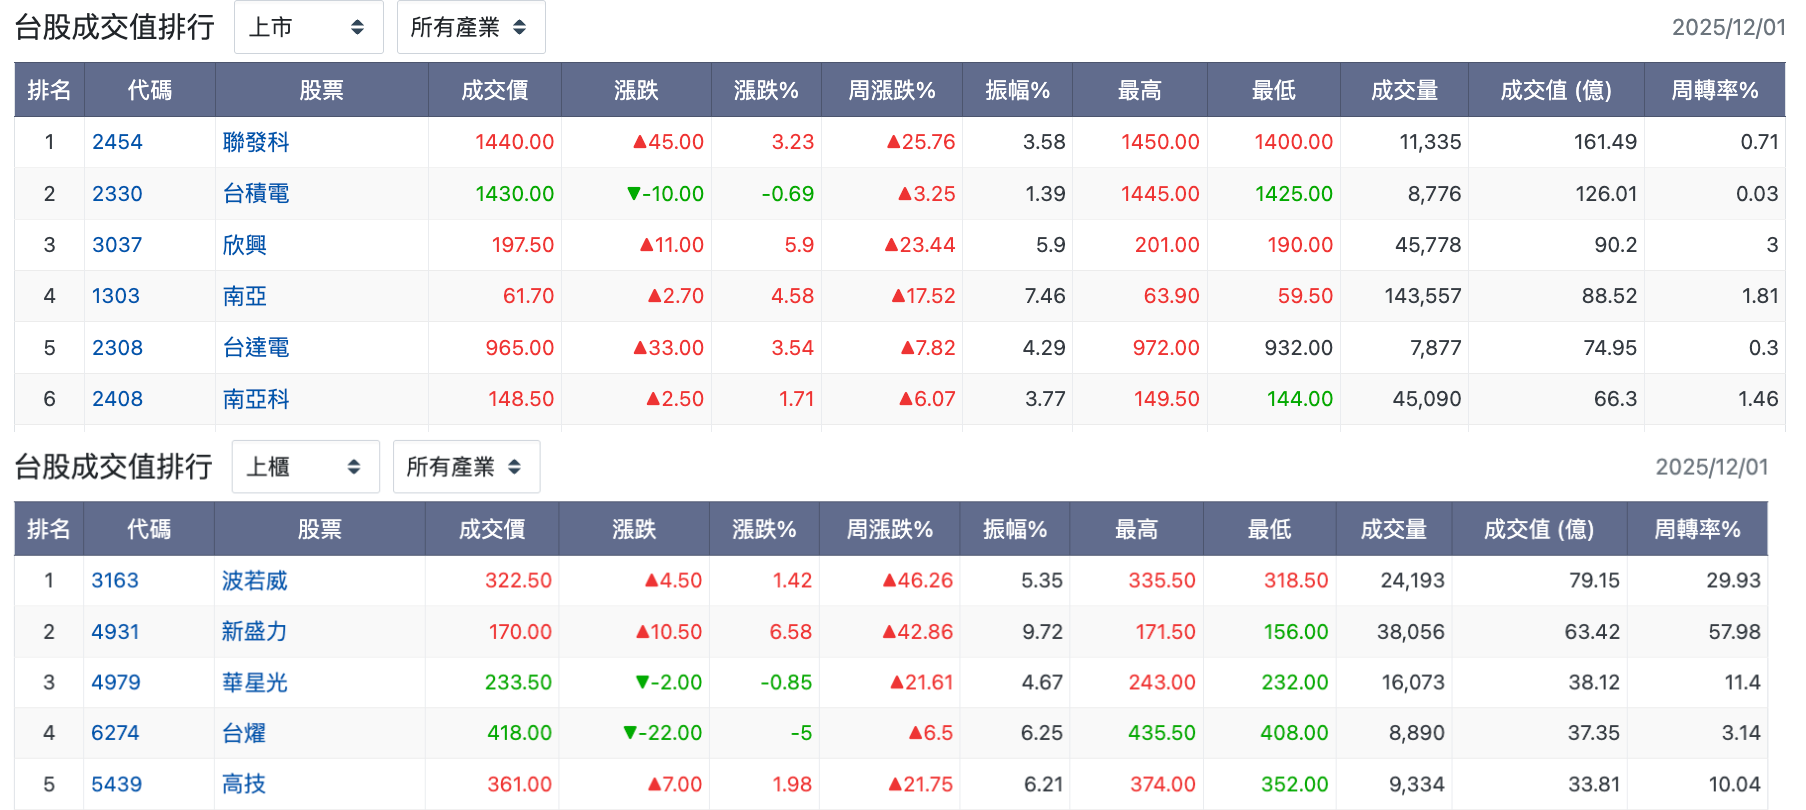The image size is (1806, 810).
Task: Click the 周漲跌% header in the top table
Action: [x=892, y=90]
